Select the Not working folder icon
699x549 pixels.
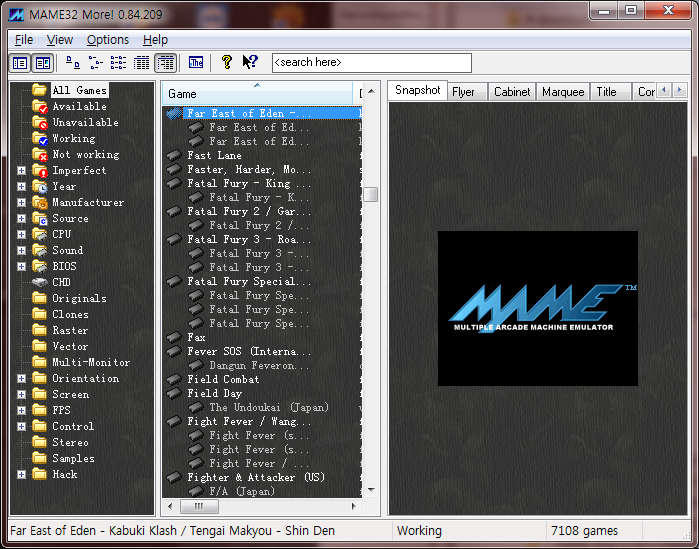[x=40, y=155]
